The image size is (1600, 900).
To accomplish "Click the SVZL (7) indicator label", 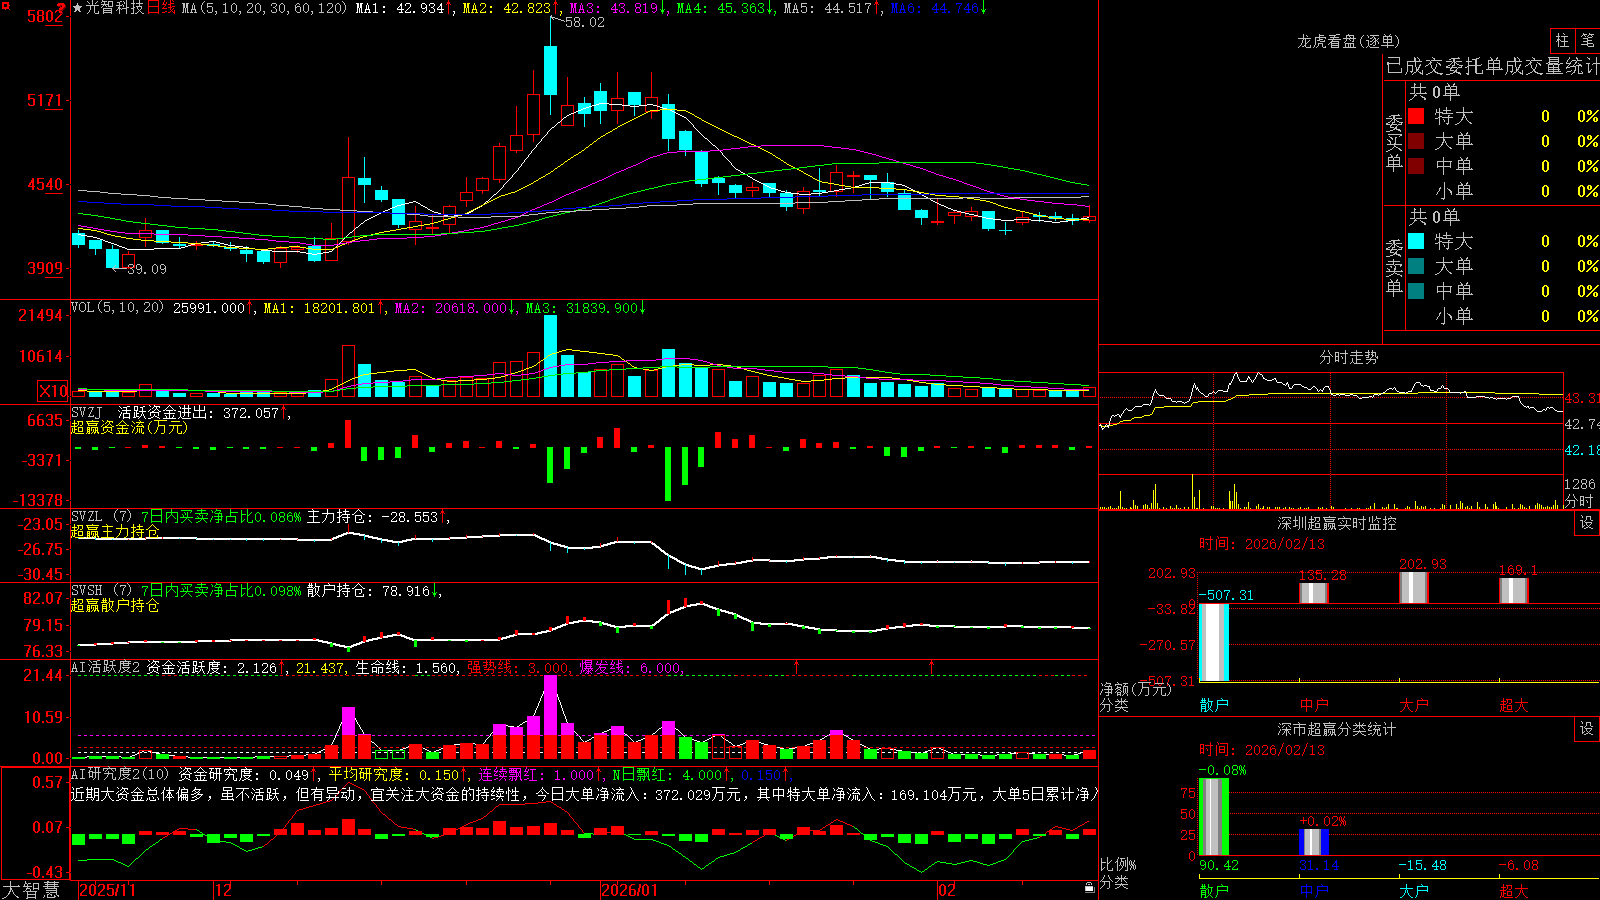I will click(x=101, y=517).
